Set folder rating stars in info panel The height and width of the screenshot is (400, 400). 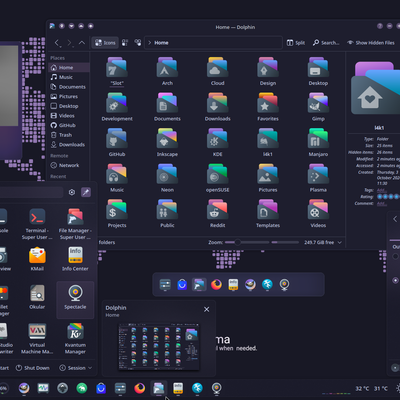tap(388, 197)
